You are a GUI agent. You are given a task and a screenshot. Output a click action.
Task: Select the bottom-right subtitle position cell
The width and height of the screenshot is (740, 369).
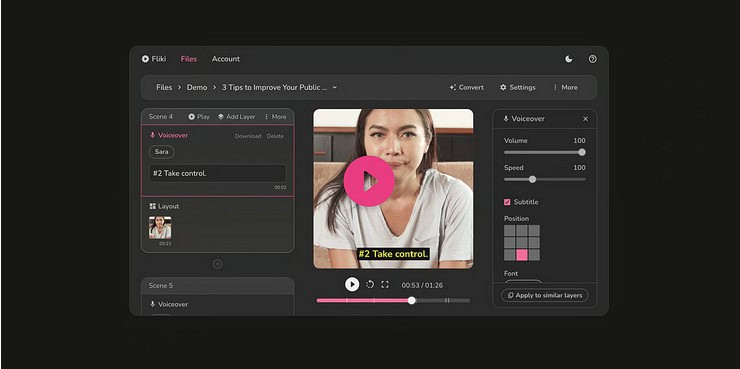[x=534, y=255]
